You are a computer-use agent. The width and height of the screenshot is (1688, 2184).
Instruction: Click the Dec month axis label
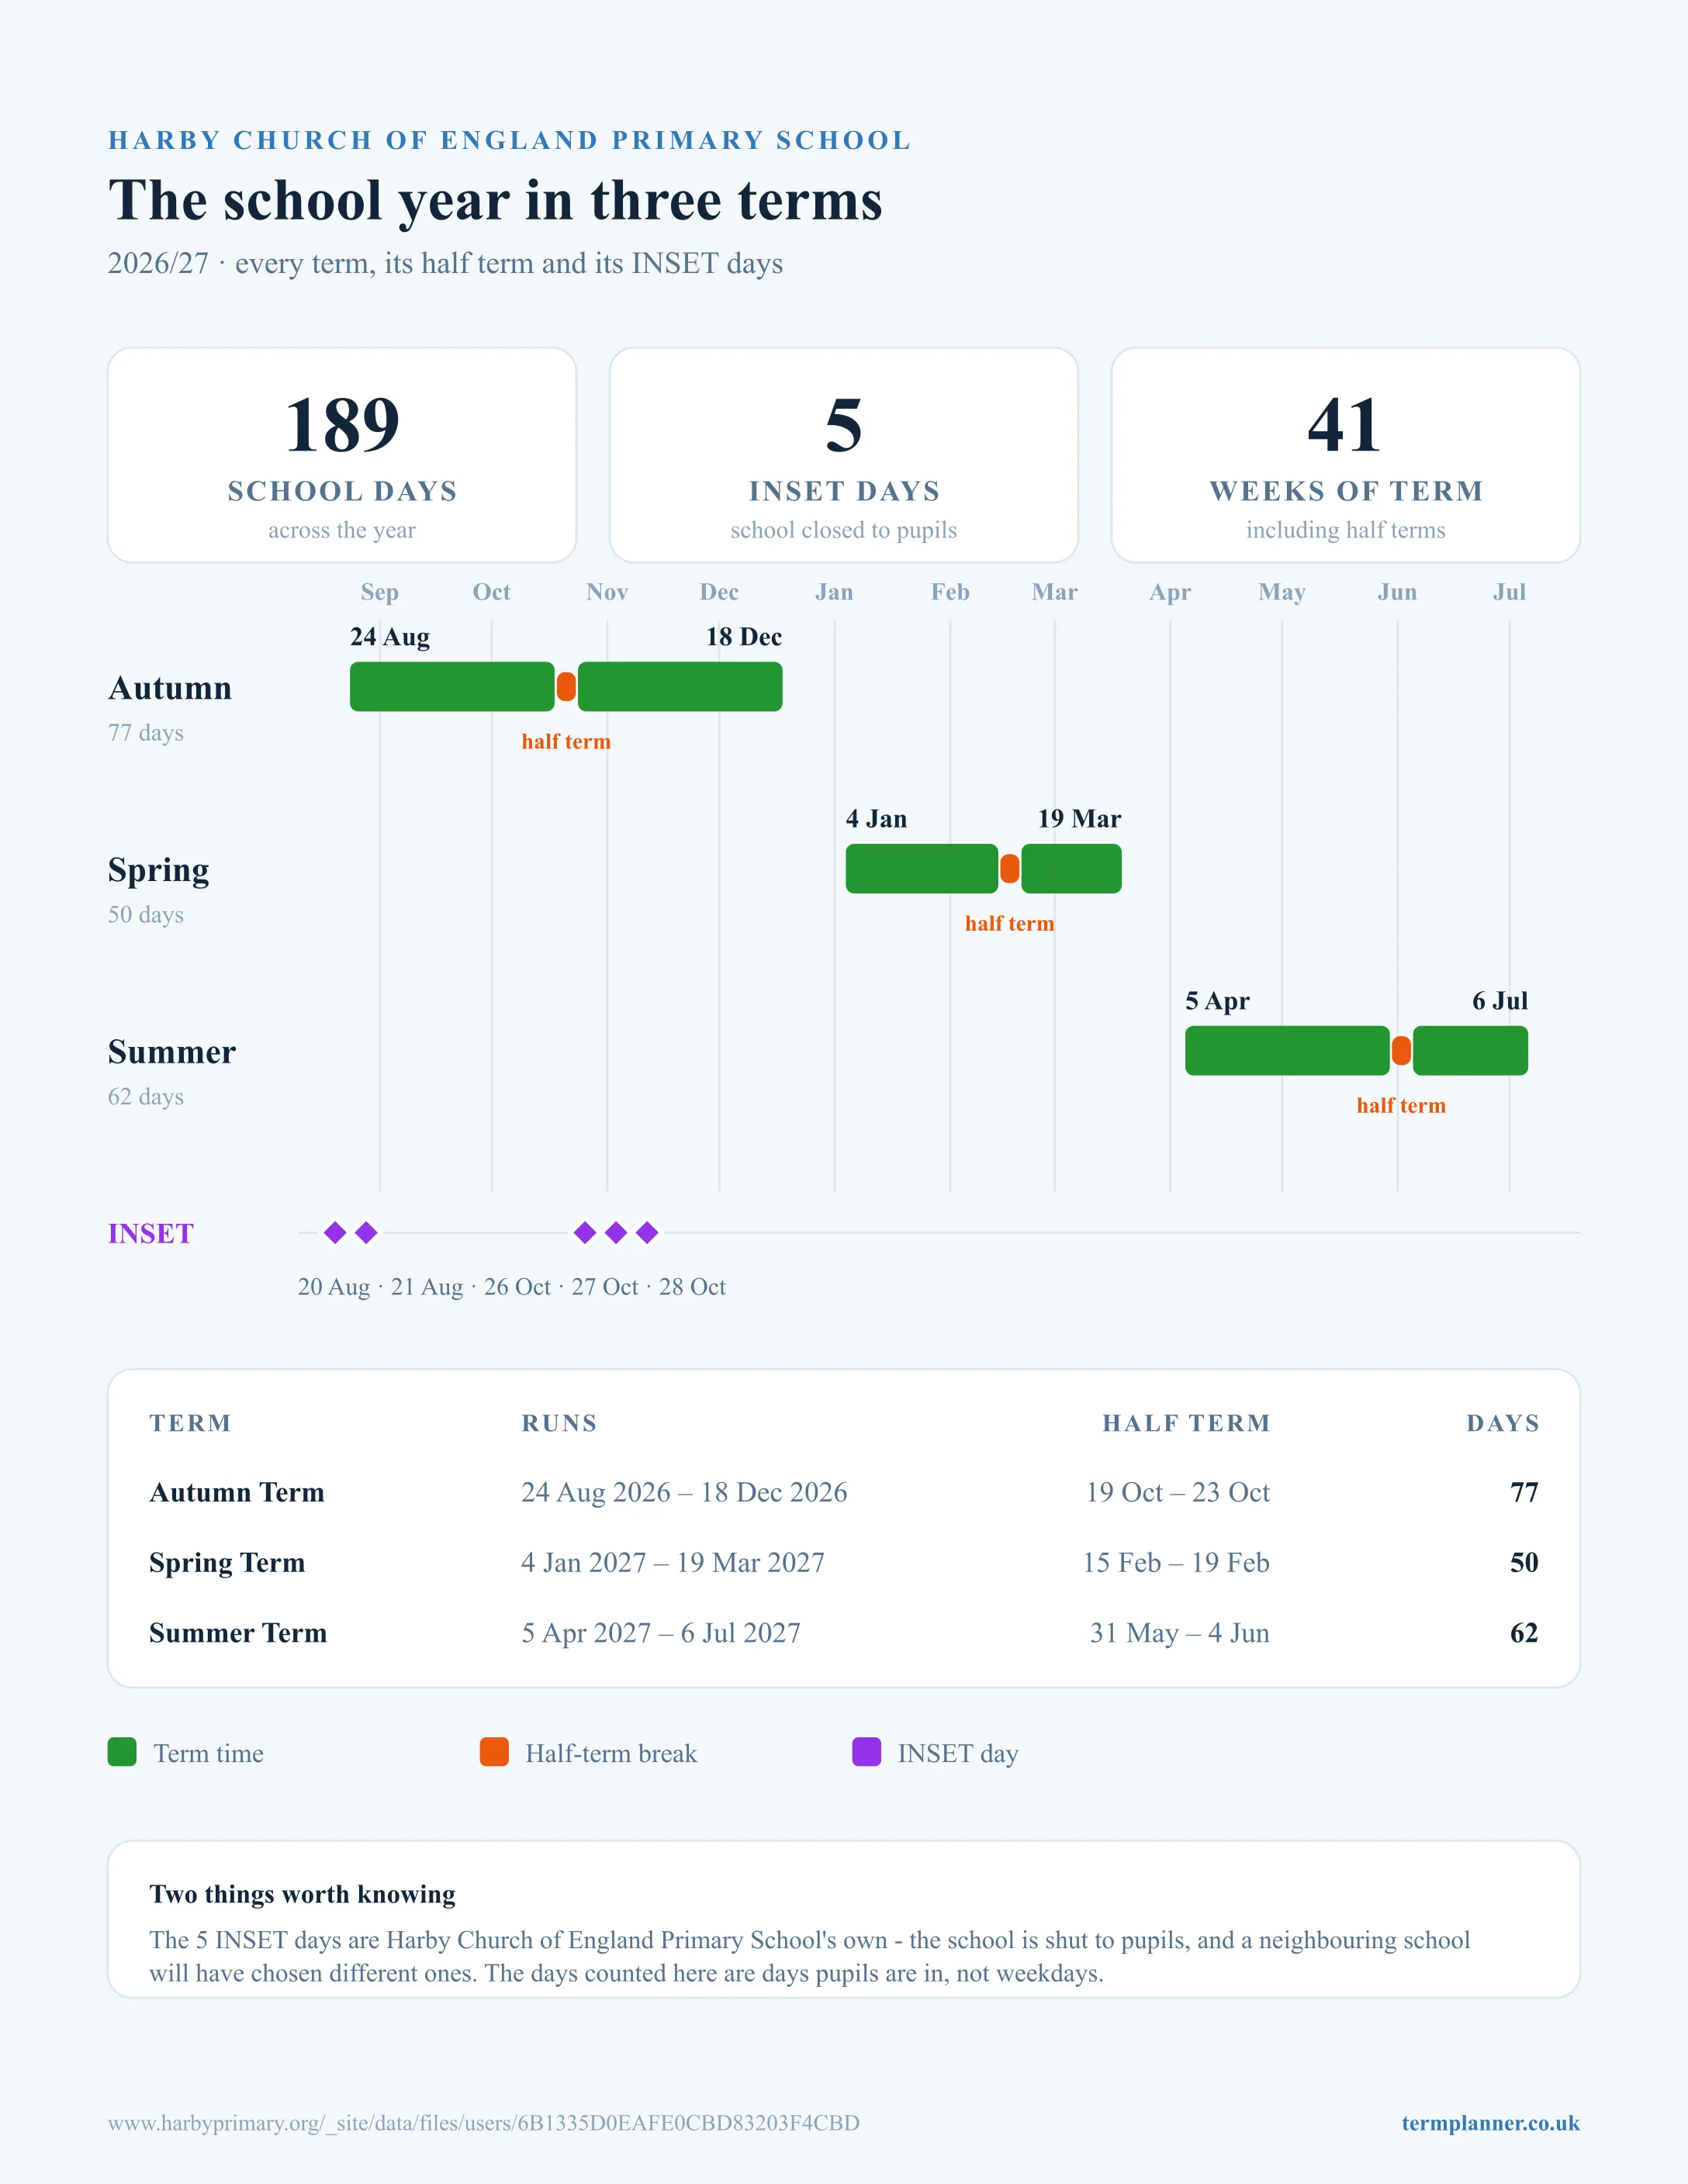pos(719,592)
